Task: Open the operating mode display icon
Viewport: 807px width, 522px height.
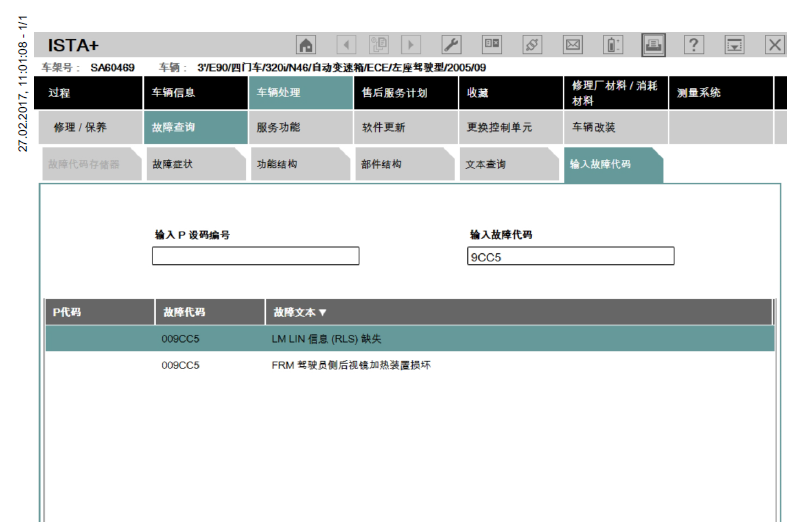Action: 492,45
